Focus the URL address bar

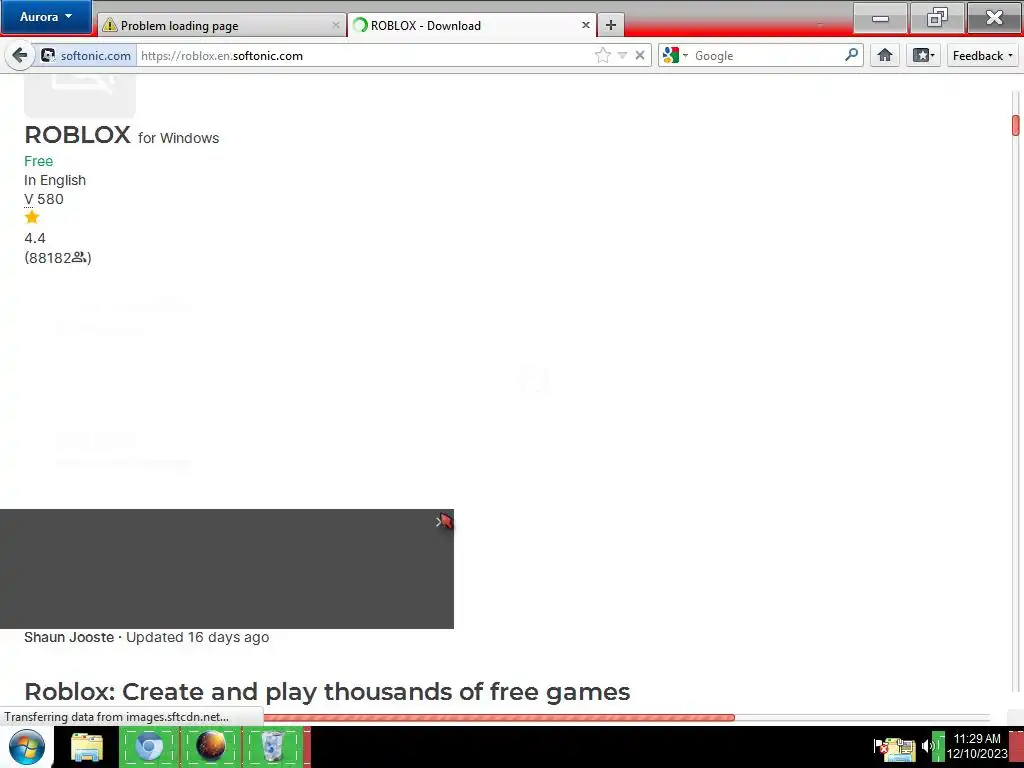[366, 56]
